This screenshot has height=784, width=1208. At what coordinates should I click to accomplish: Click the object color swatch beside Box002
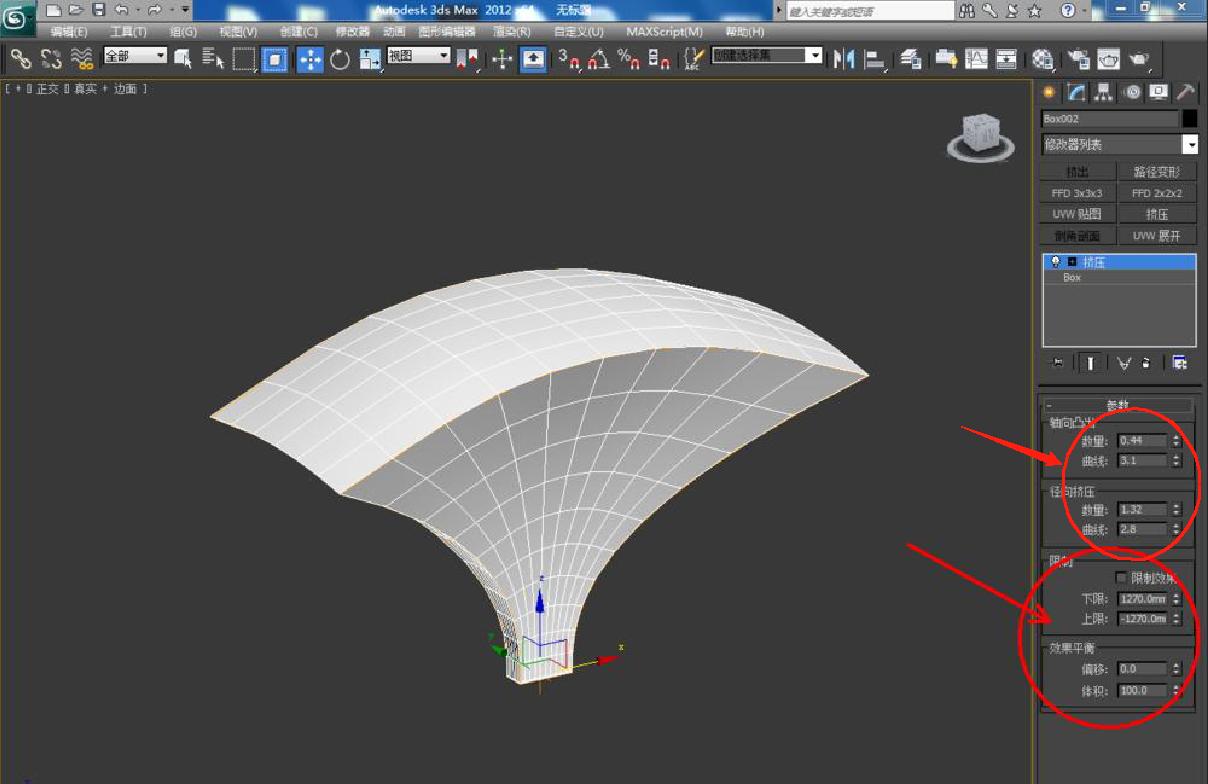(x=1191, y=118)
